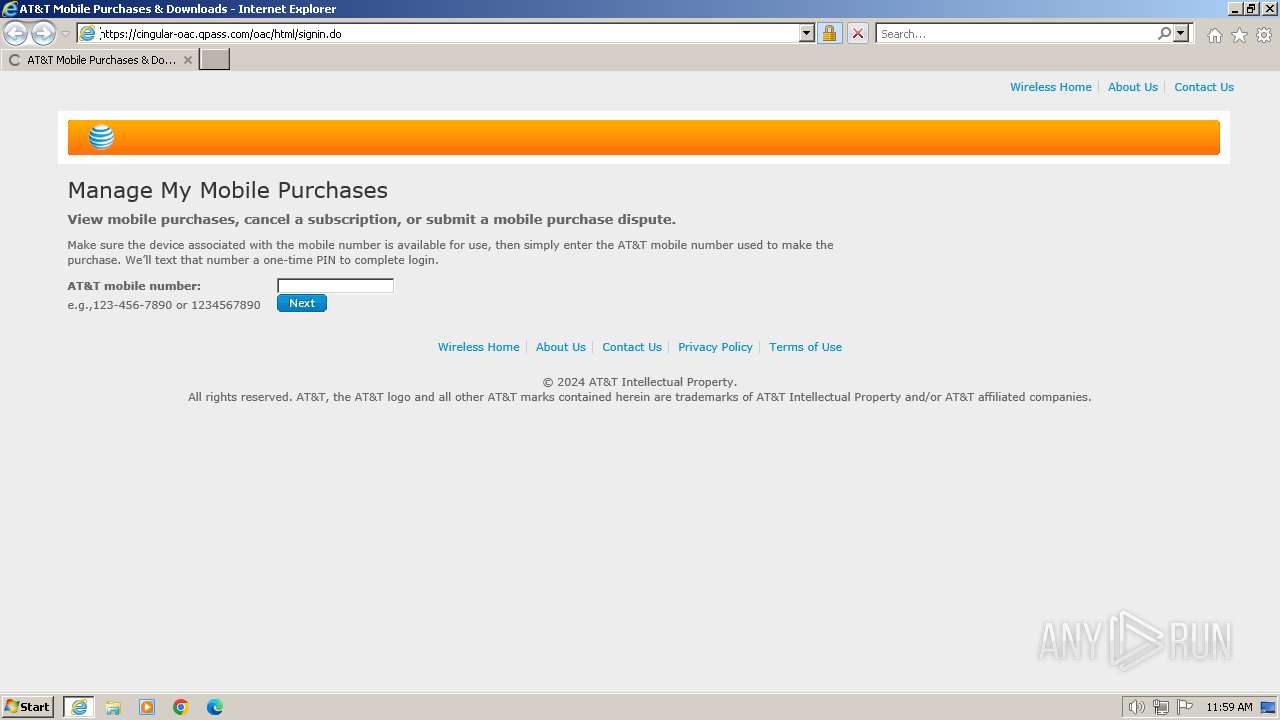Image resolution: width=1280 pixels, height=720 pixels.
Task: Open the Home page icon
Action: (1214, 35)
